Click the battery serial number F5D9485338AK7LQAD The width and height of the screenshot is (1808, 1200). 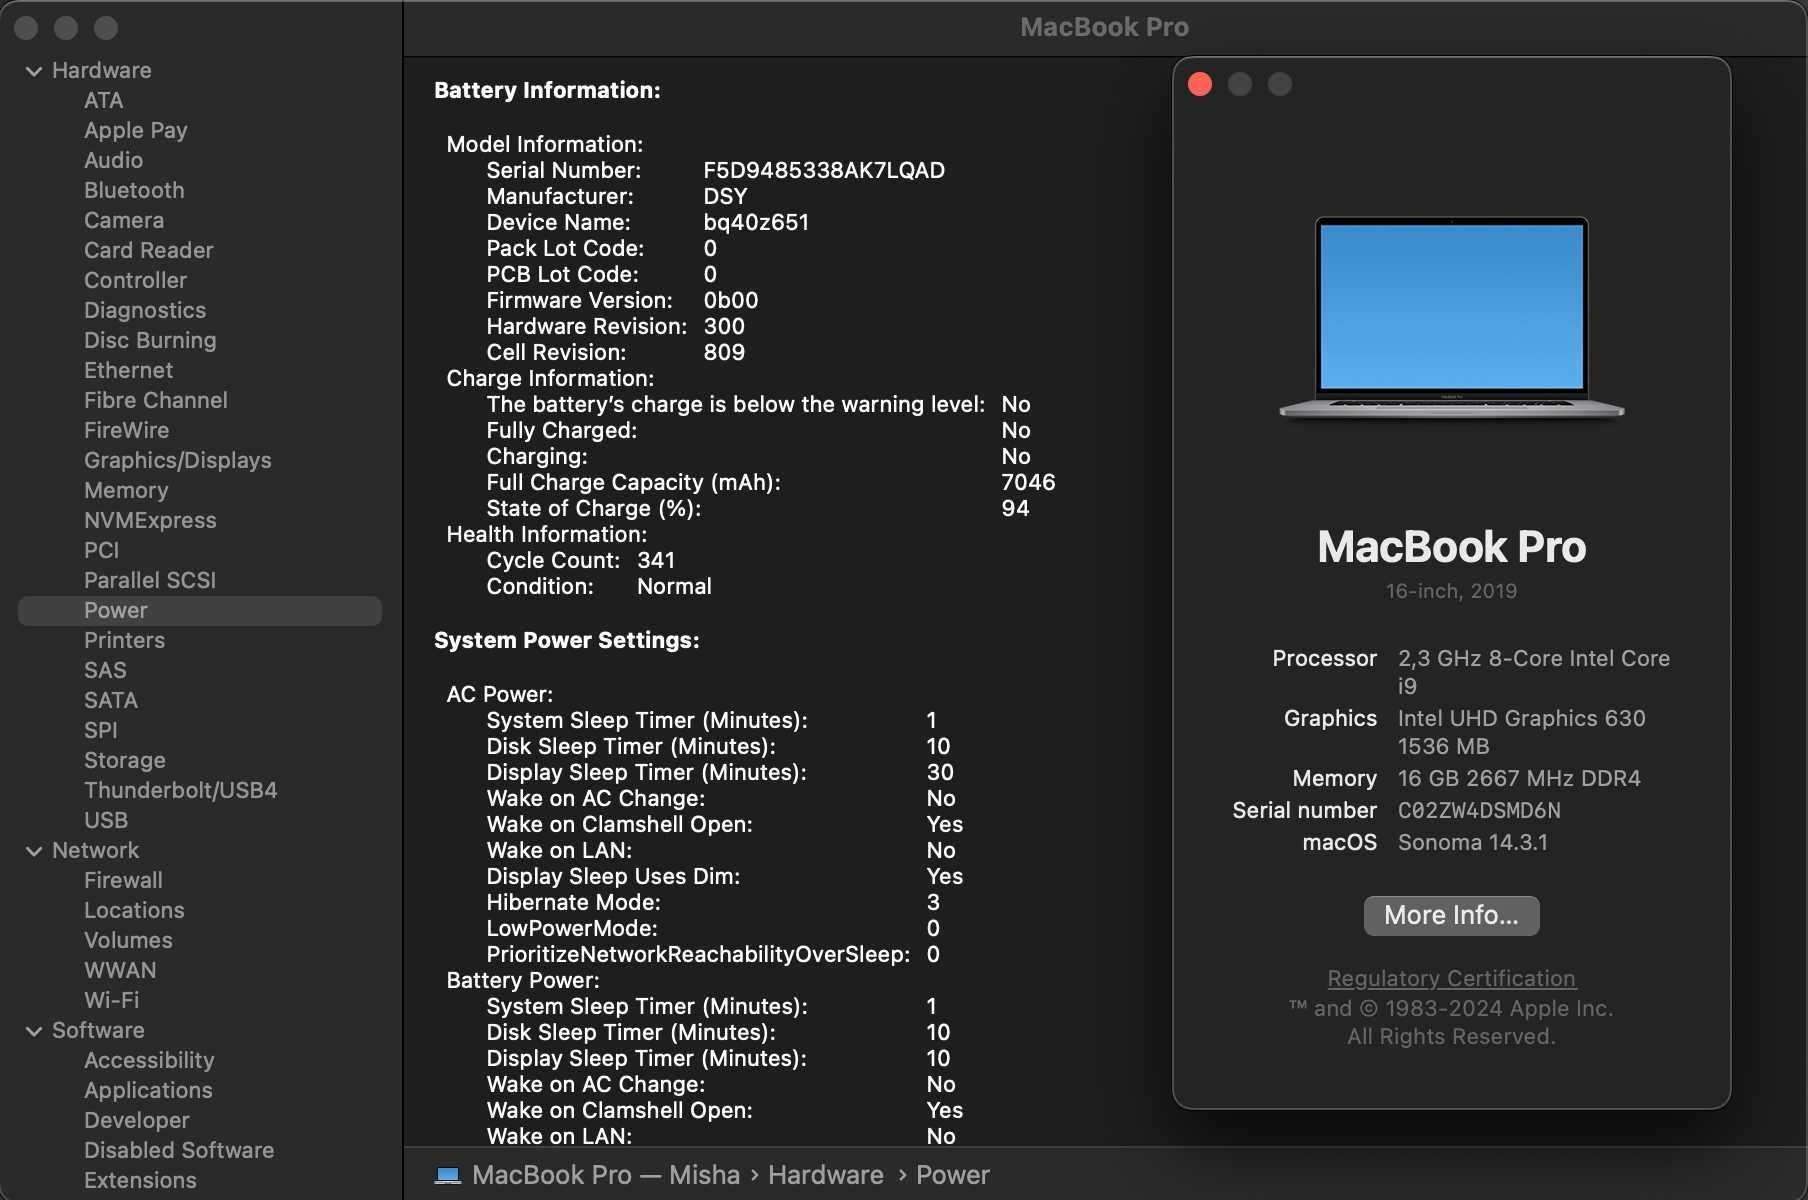tap(824, 170)
